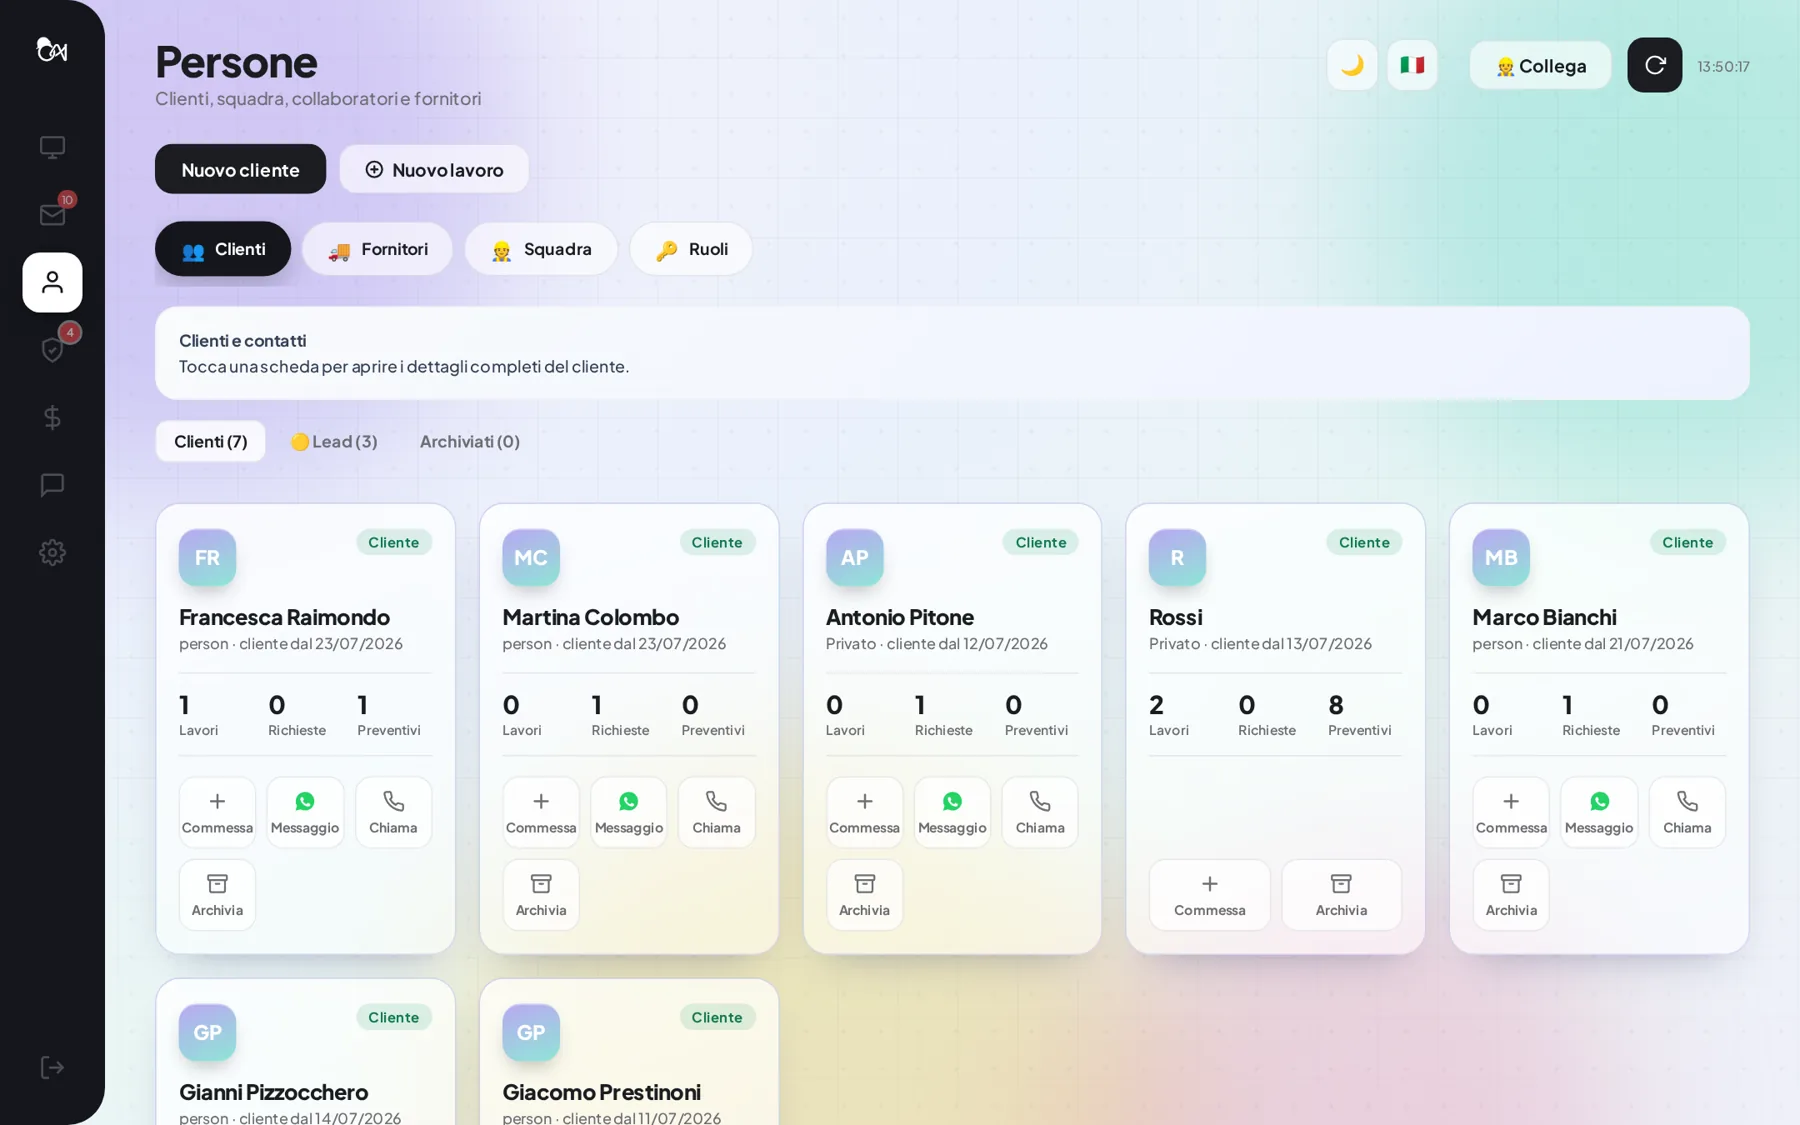Select the Persone person icon in sidebar
The width and height of the screenshot is (1800, 1125).
coord(52,282)
